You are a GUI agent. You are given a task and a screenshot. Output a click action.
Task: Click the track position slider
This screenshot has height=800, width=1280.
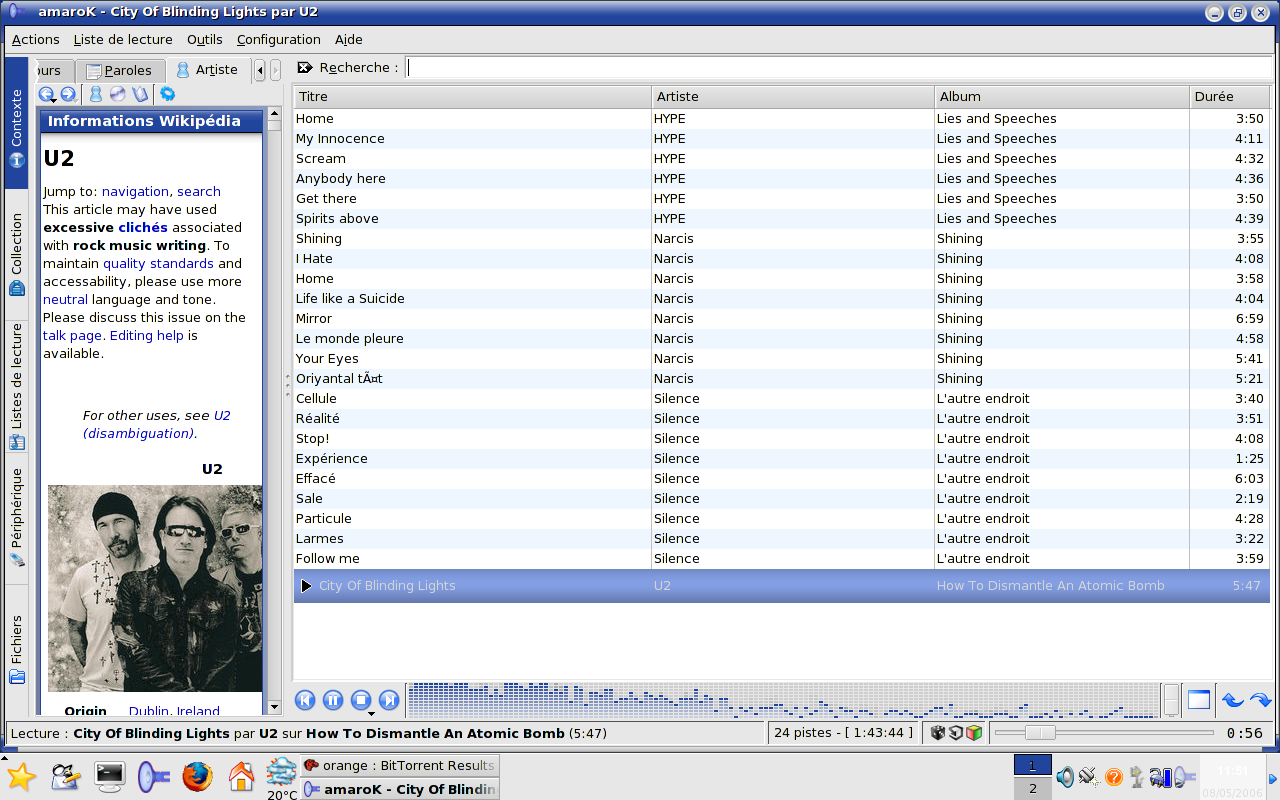point(1104,733)
